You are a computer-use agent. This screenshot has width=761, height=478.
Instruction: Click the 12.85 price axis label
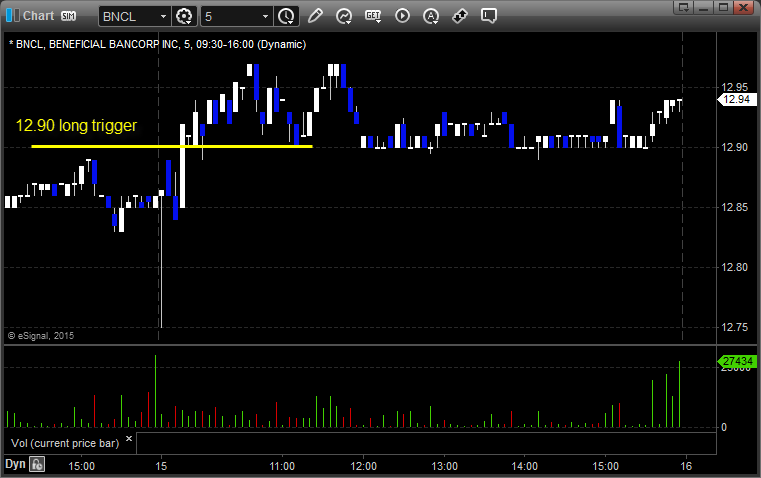(734, 207)
